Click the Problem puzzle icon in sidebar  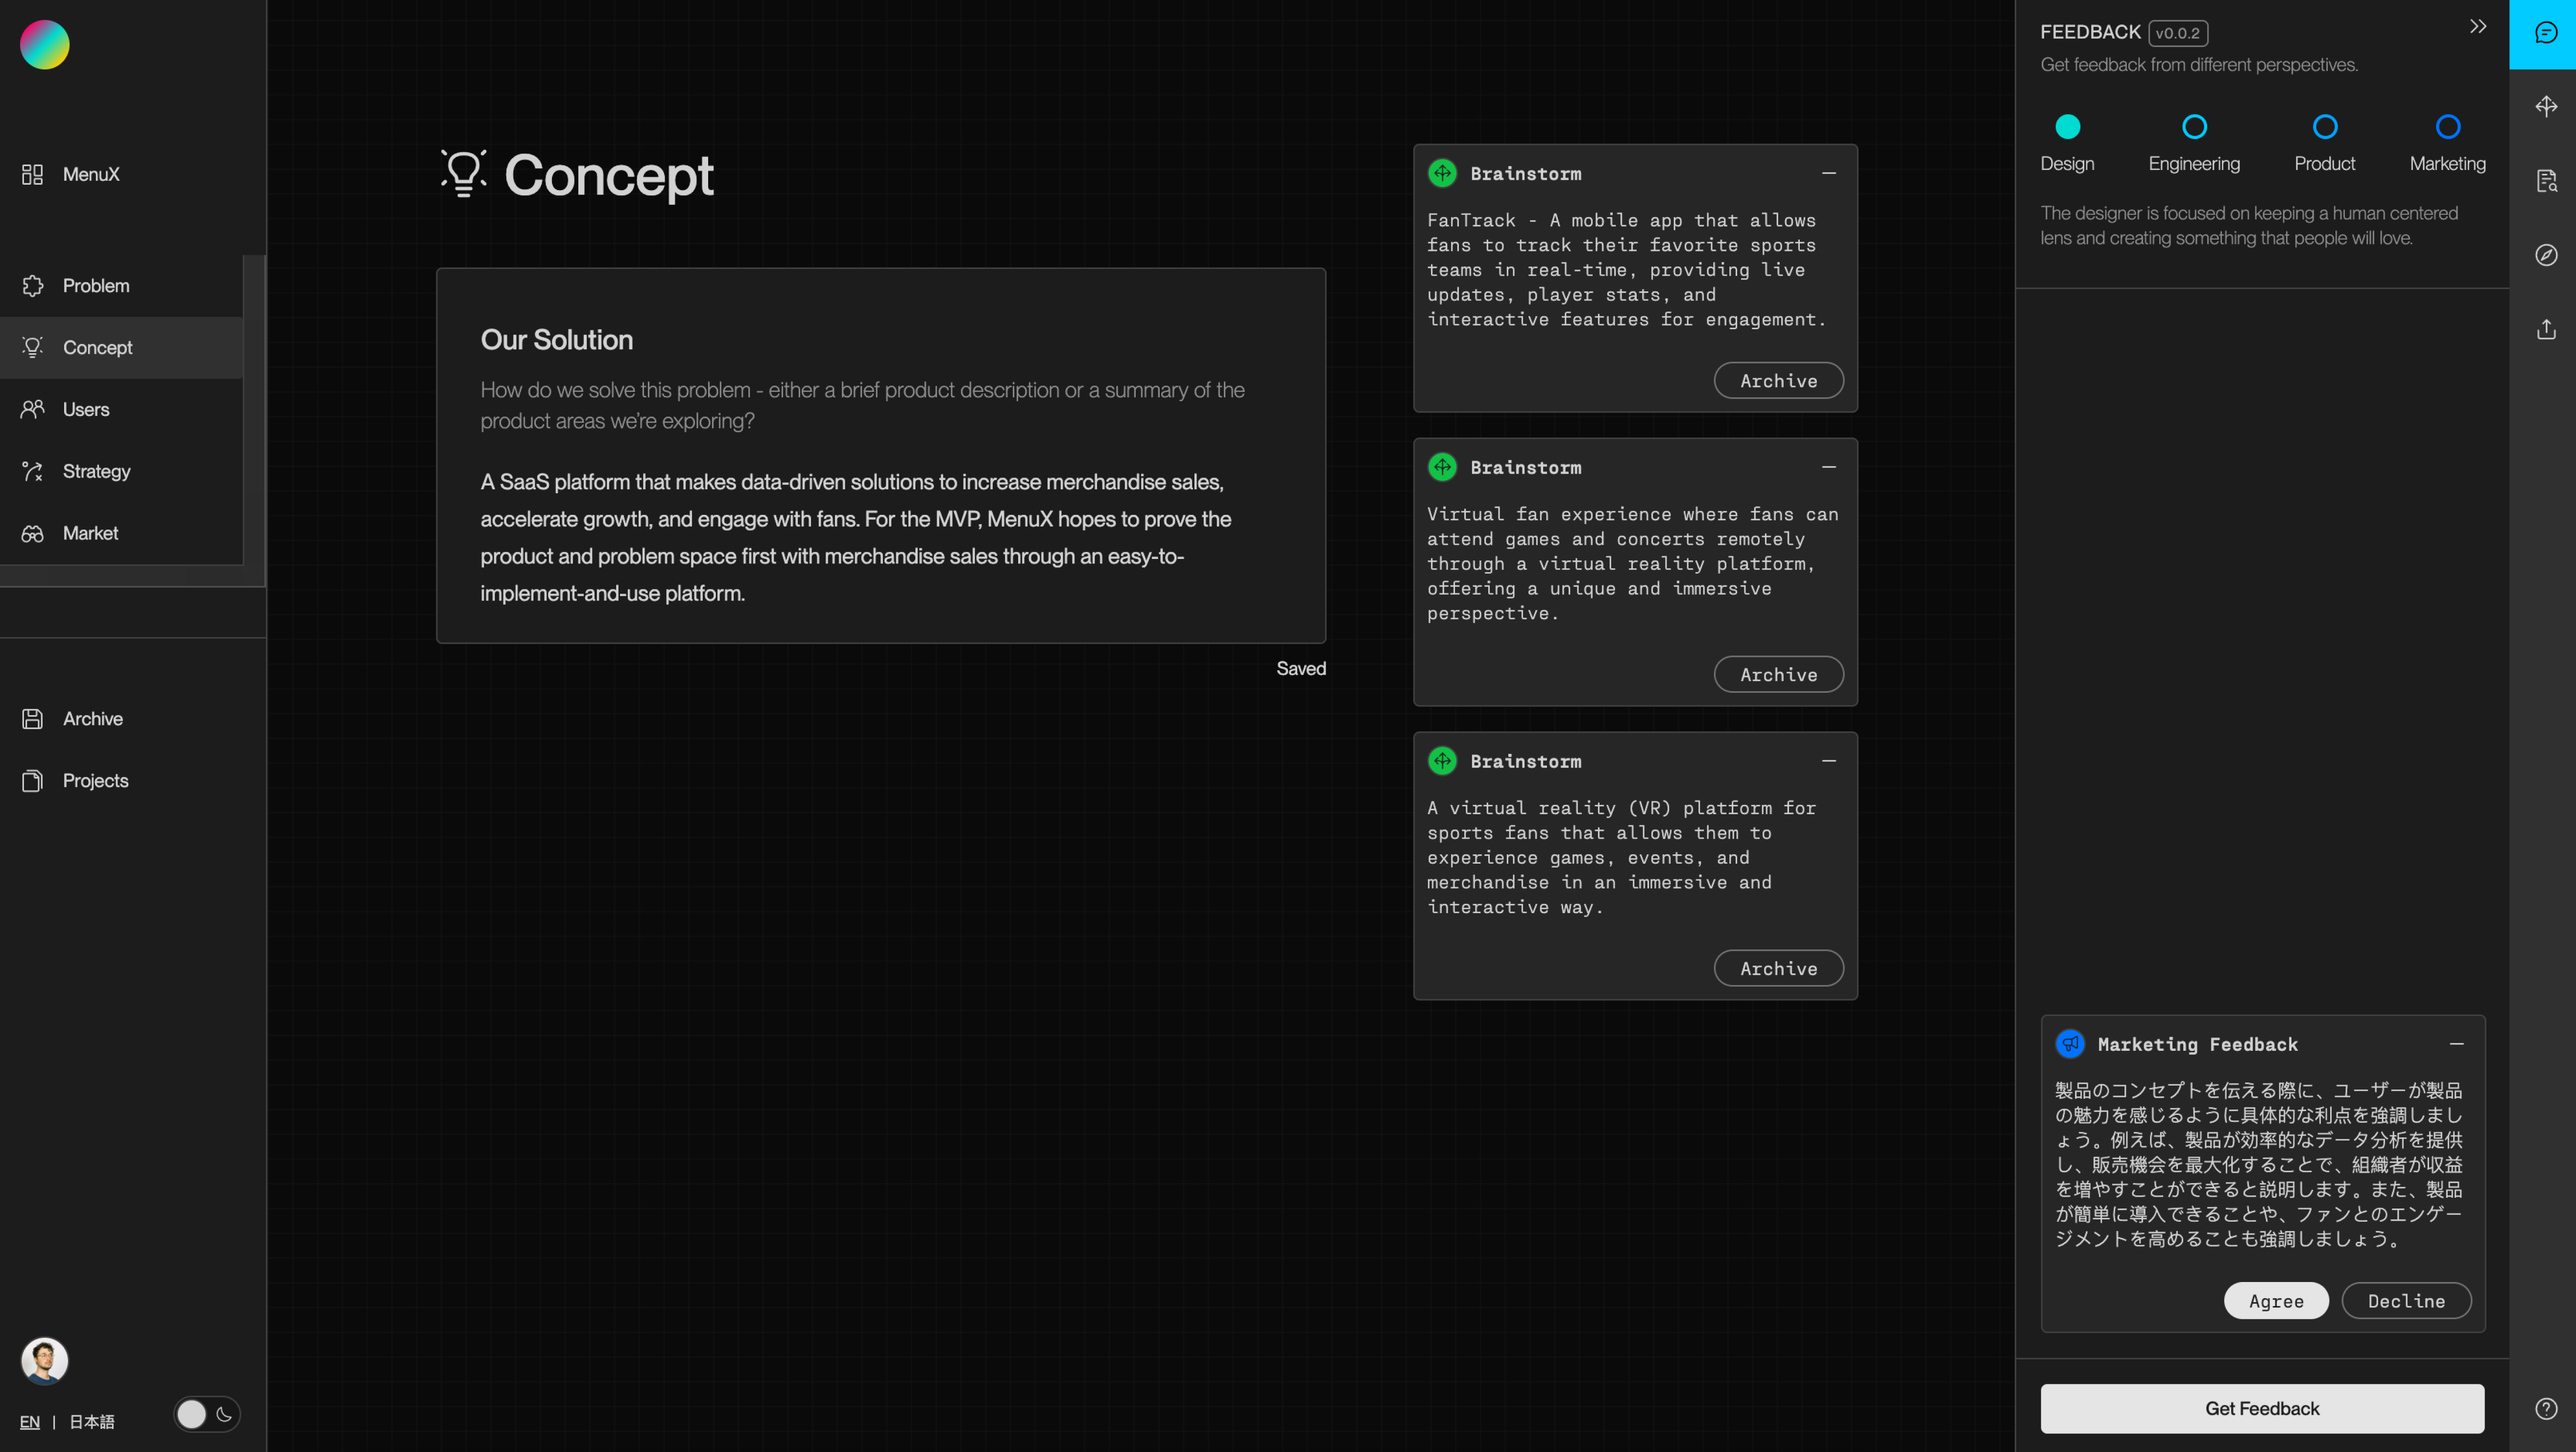coord(32,286)
